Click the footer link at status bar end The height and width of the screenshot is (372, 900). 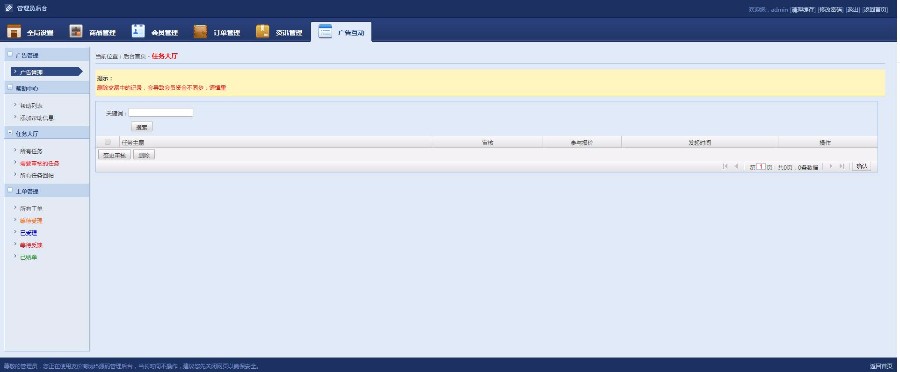tap(882, 366)
